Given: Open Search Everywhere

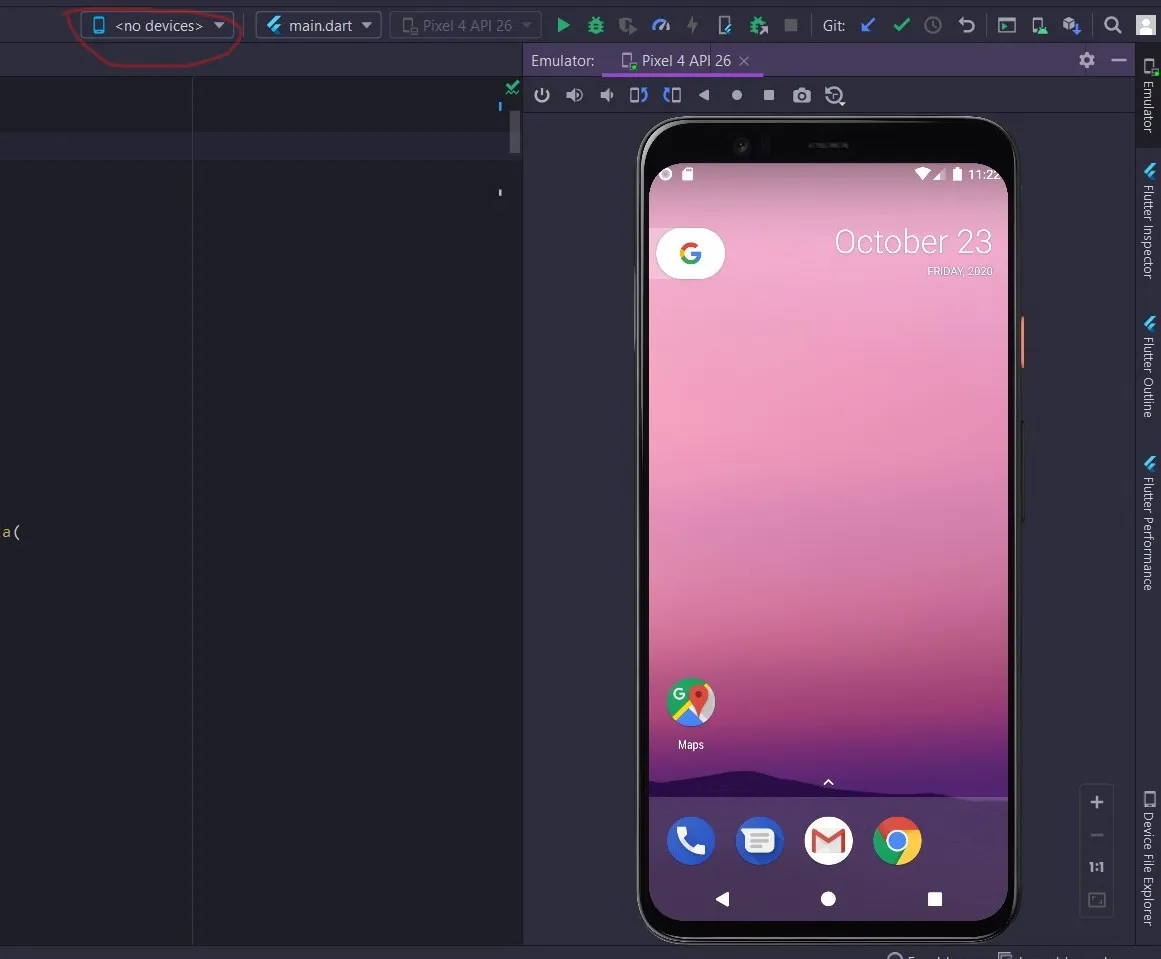Looking at the screenshot, I should click(x=1113, y=25).
